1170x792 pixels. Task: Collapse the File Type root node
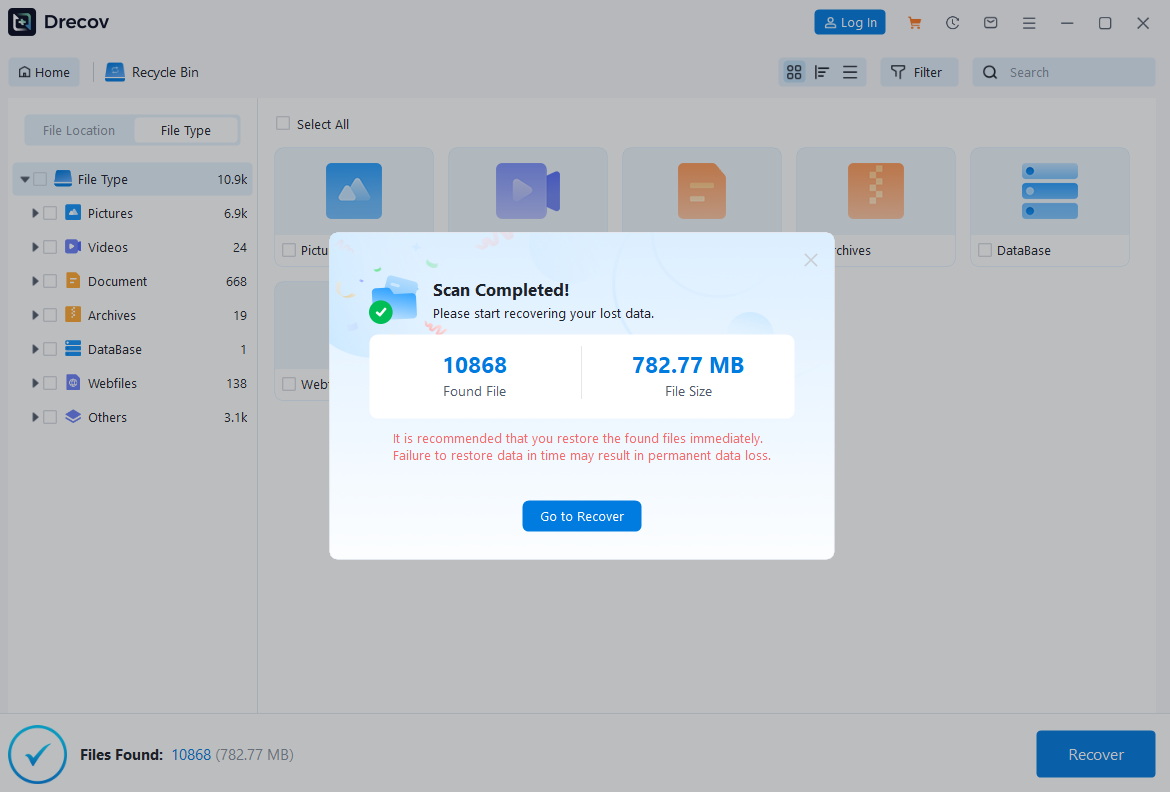pyautogui.click(x=25, y=180)
